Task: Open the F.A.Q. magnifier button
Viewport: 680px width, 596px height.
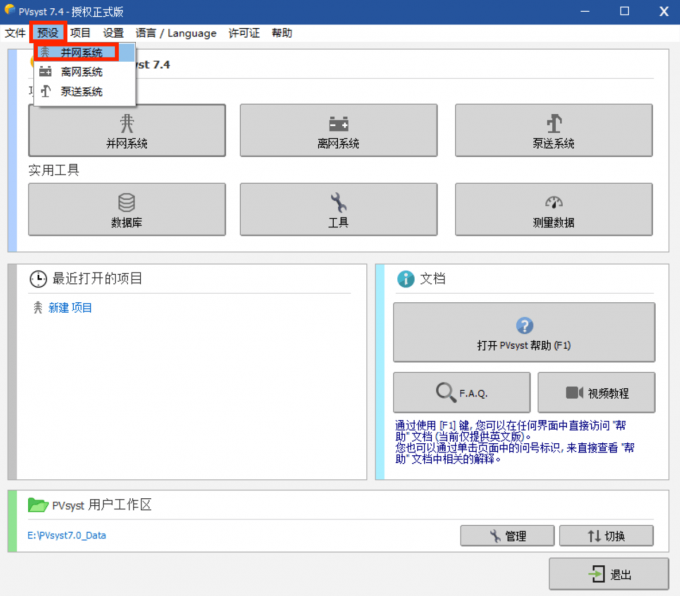Action: [460, 392]
